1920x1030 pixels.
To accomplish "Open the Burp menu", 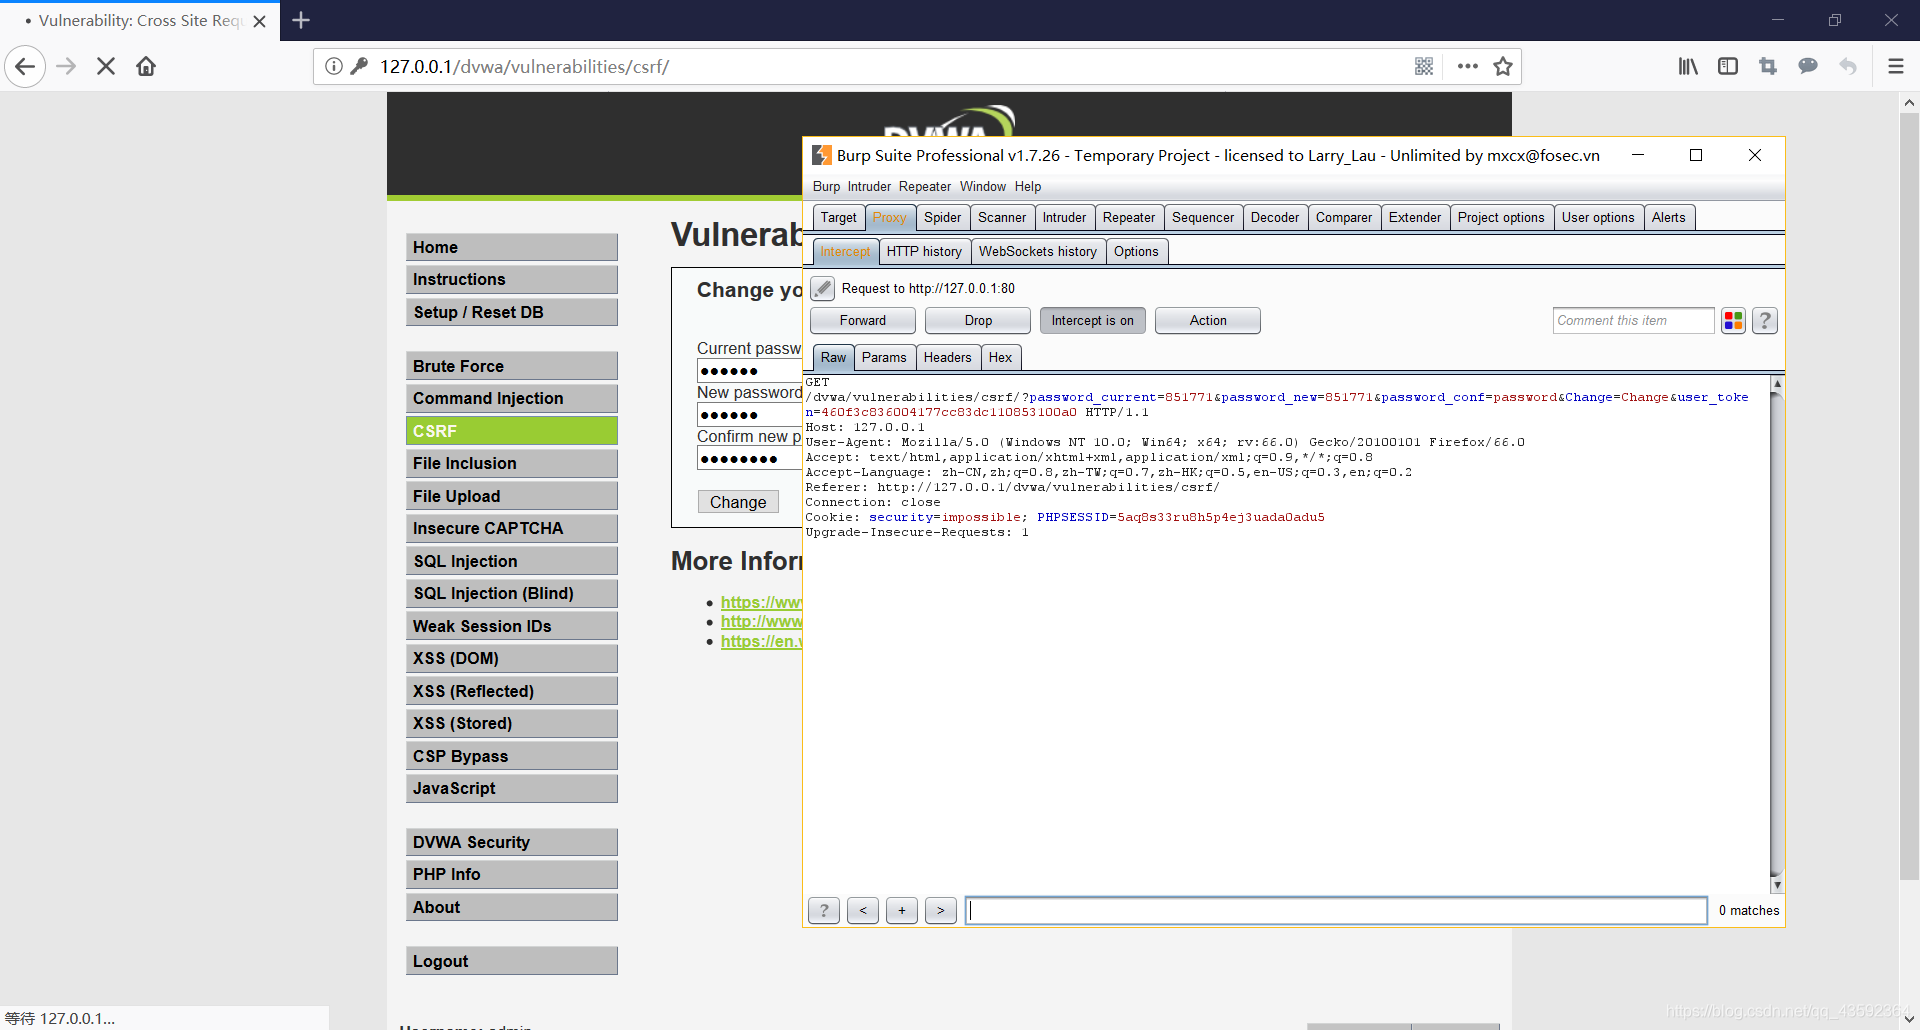I will [x=826, y=187].
